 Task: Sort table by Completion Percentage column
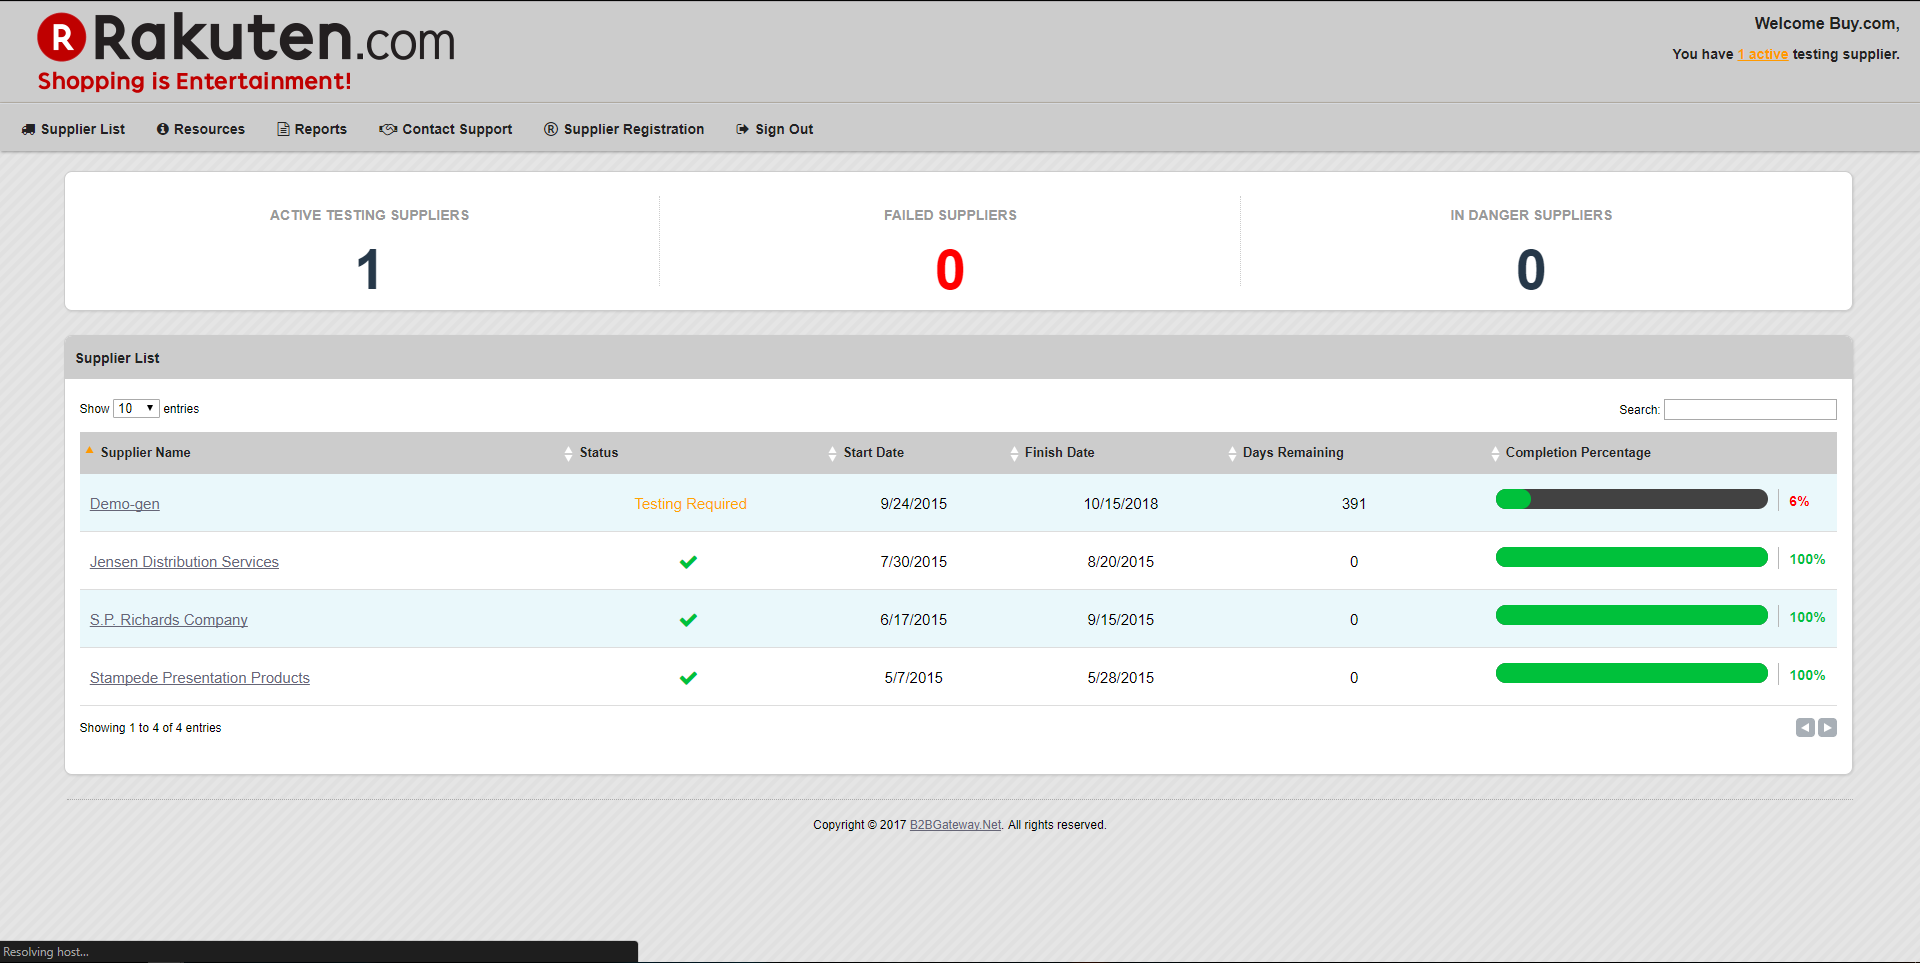(1661, 453)
